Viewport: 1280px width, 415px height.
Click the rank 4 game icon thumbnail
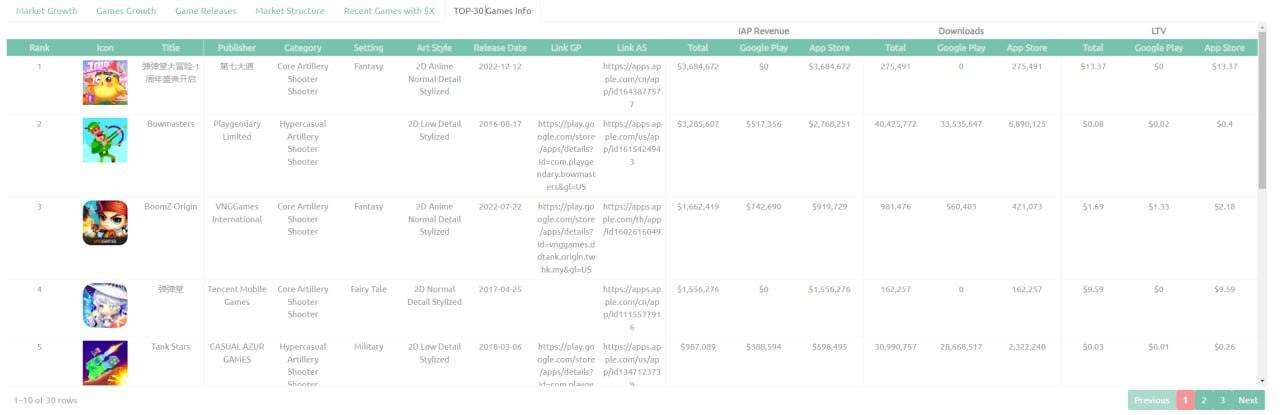click(105, 306)
